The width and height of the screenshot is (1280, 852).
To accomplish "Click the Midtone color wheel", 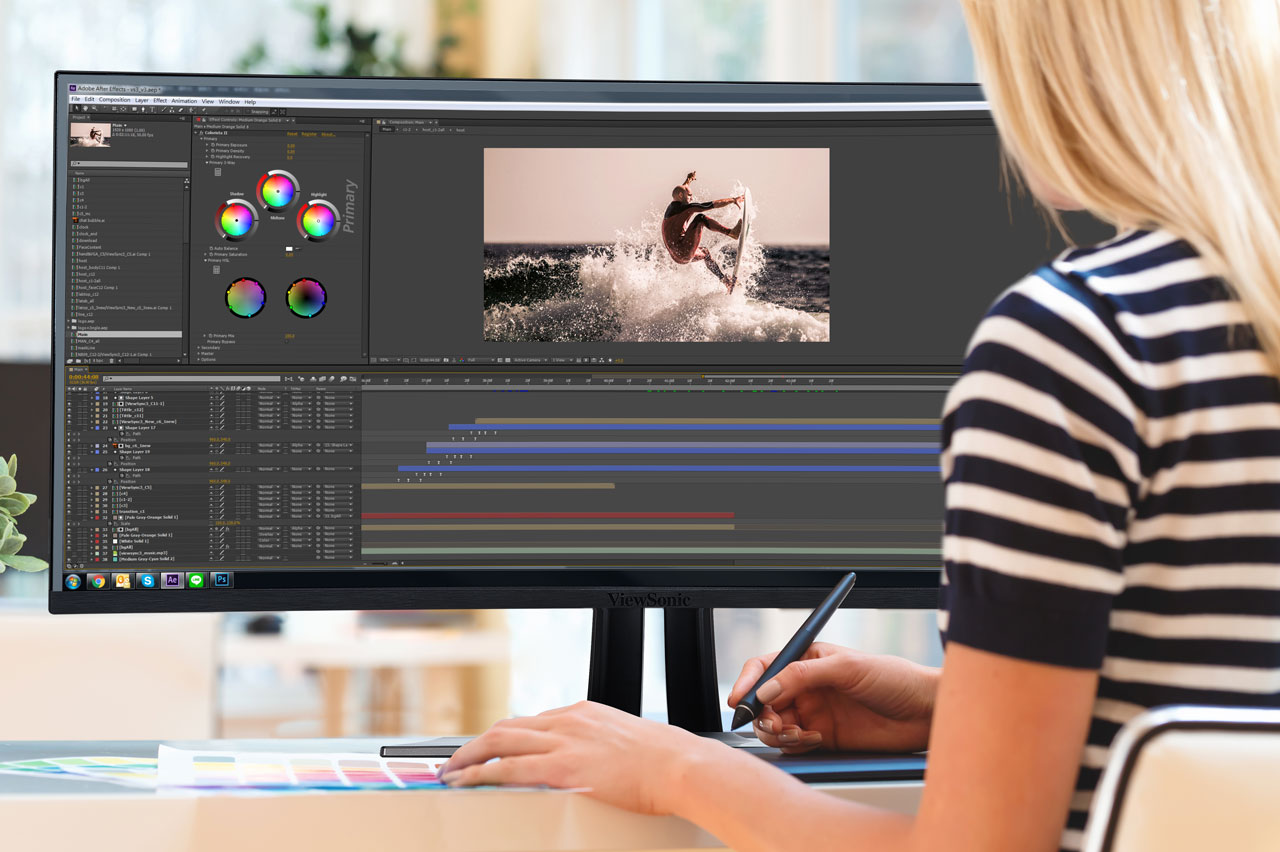I will (x=277, y=190).
